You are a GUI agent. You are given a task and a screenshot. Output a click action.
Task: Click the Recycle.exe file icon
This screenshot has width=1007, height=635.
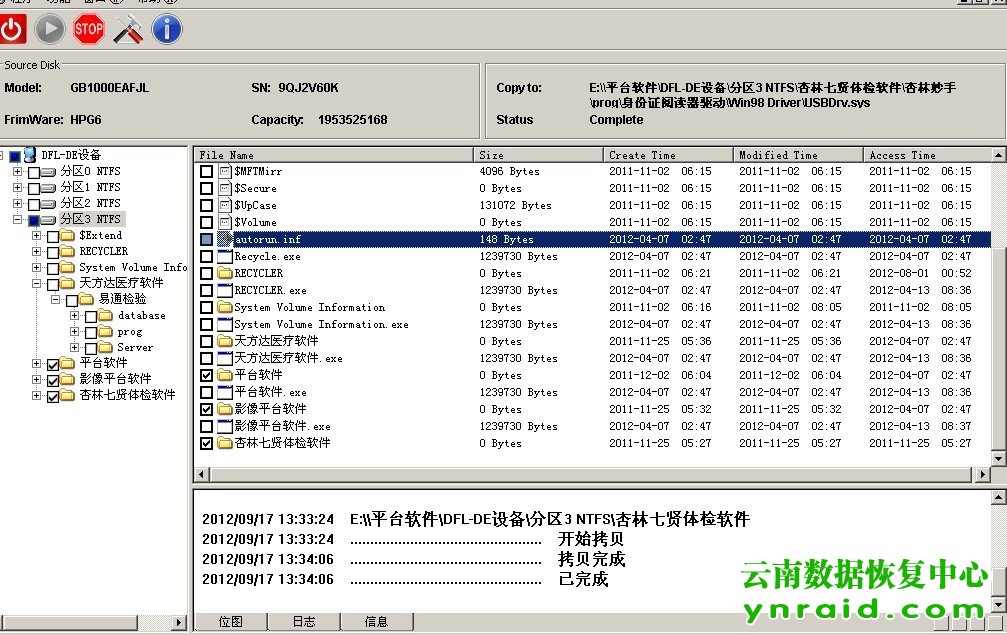(x=225, y=257)
